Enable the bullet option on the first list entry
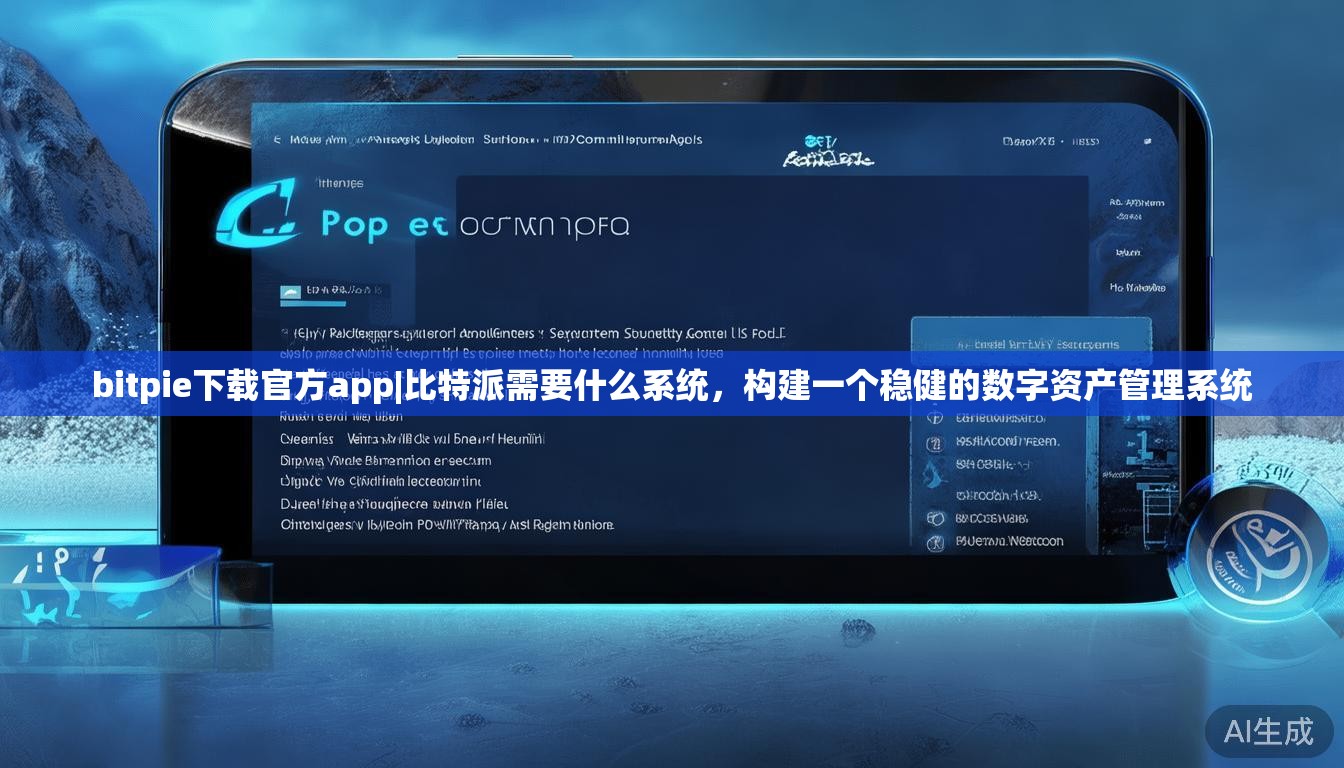Screen dimensions: 1344x768 pos(283,333)
